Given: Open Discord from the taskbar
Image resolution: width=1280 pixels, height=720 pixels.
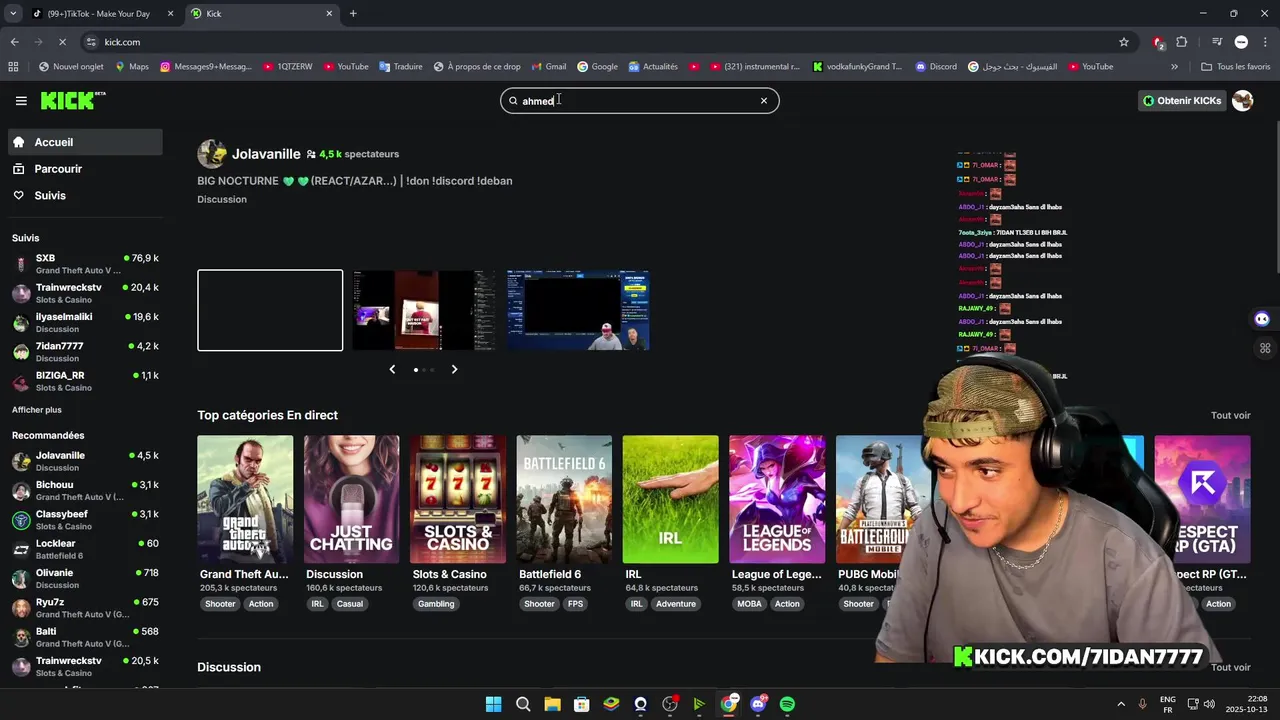Looking at the screenshot, I should tap(758, 704).
